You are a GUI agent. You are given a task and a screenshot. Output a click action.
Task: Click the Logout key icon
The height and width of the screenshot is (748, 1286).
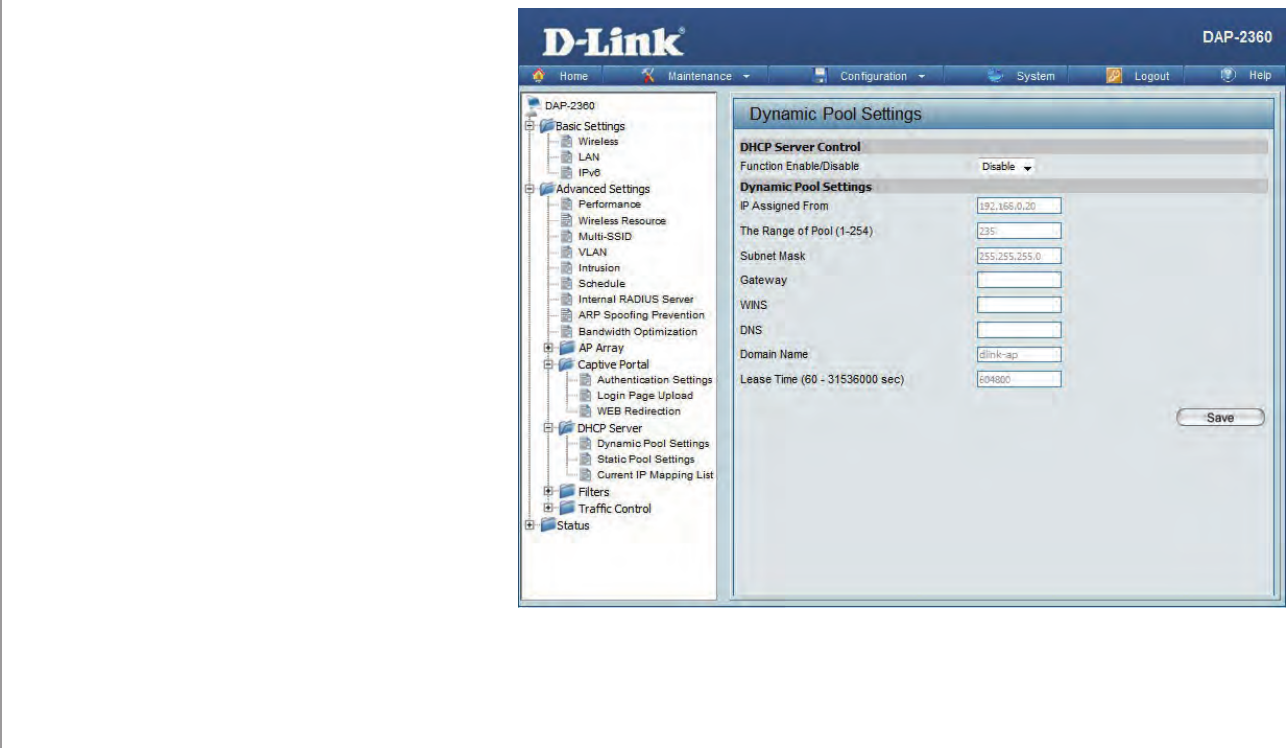[1114, 76]
